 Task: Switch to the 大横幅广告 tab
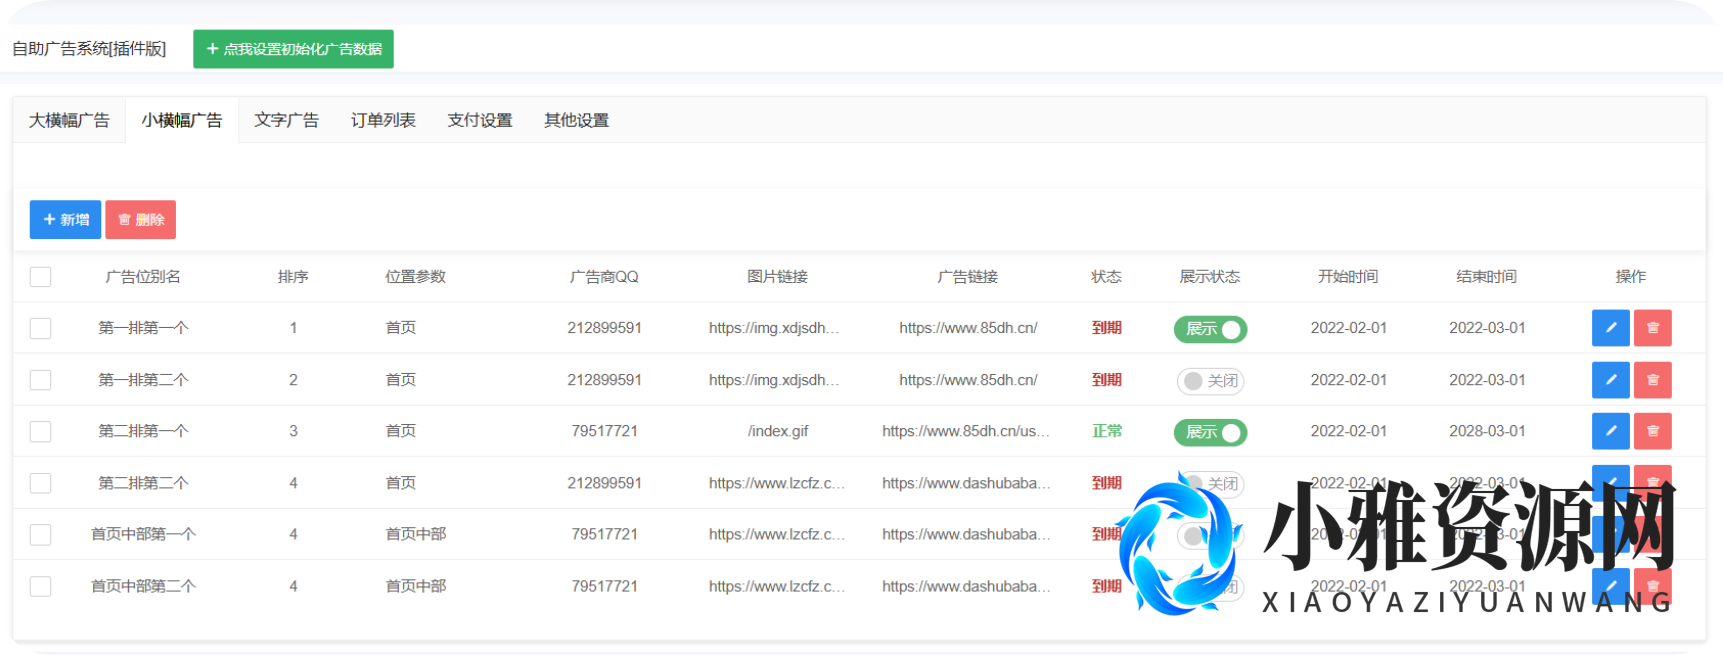click(x=69, y=120)
